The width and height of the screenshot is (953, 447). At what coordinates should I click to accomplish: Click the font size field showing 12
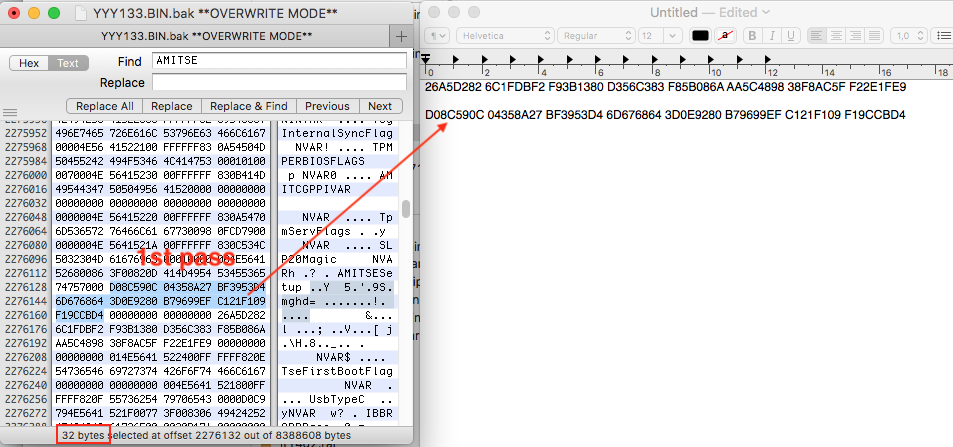[651, 36]
